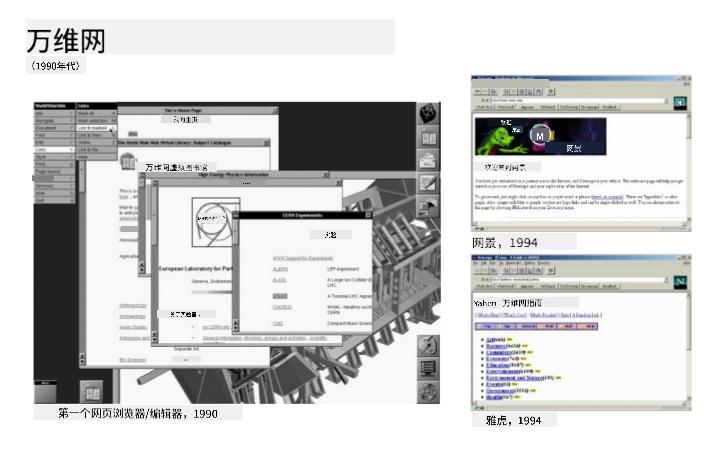Click the top NeXT dock icon
The height and width of the screenshot is (455, 728).
(428, 111)
